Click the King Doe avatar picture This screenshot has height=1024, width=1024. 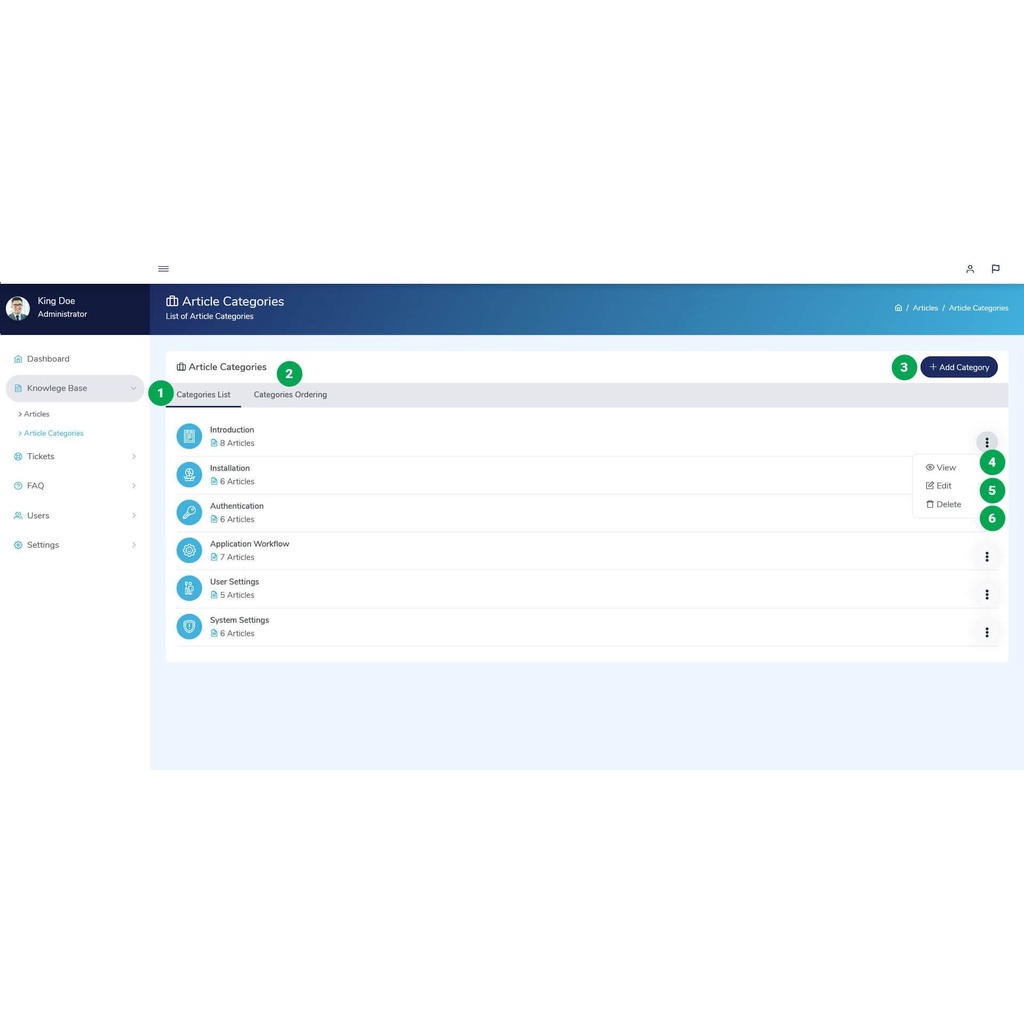pos(18,308)
